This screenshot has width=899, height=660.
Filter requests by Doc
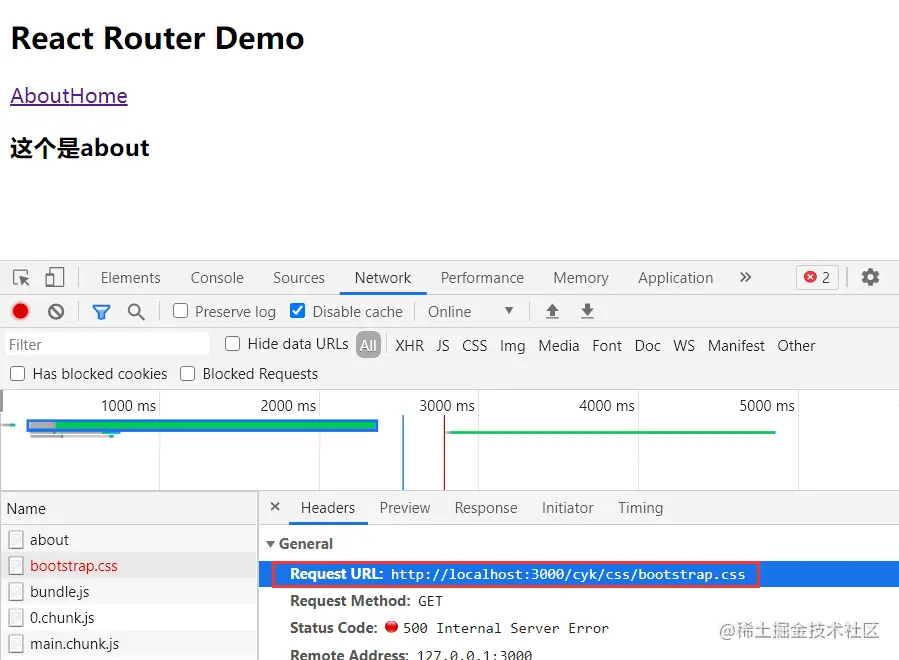coord(647,346)
